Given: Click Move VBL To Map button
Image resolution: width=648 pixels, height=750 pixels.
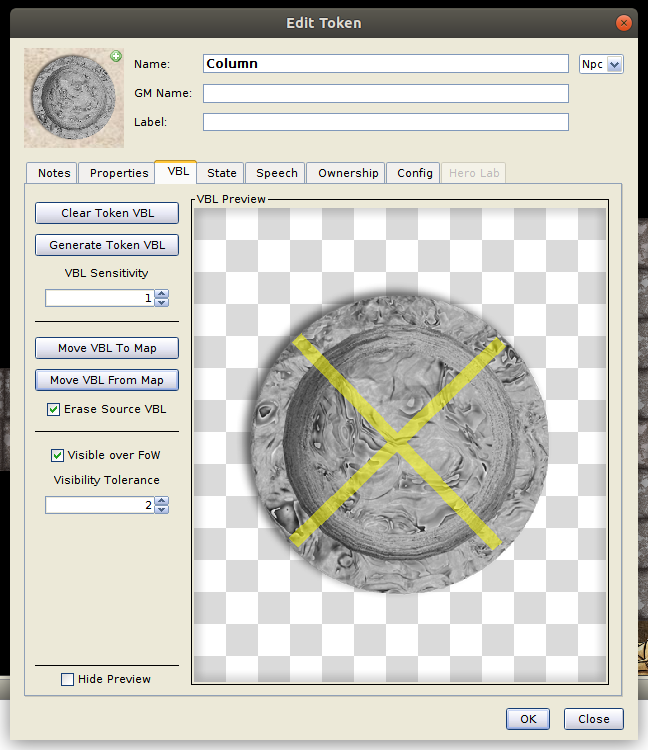Looking at the screenshot, I should point(107,348).
